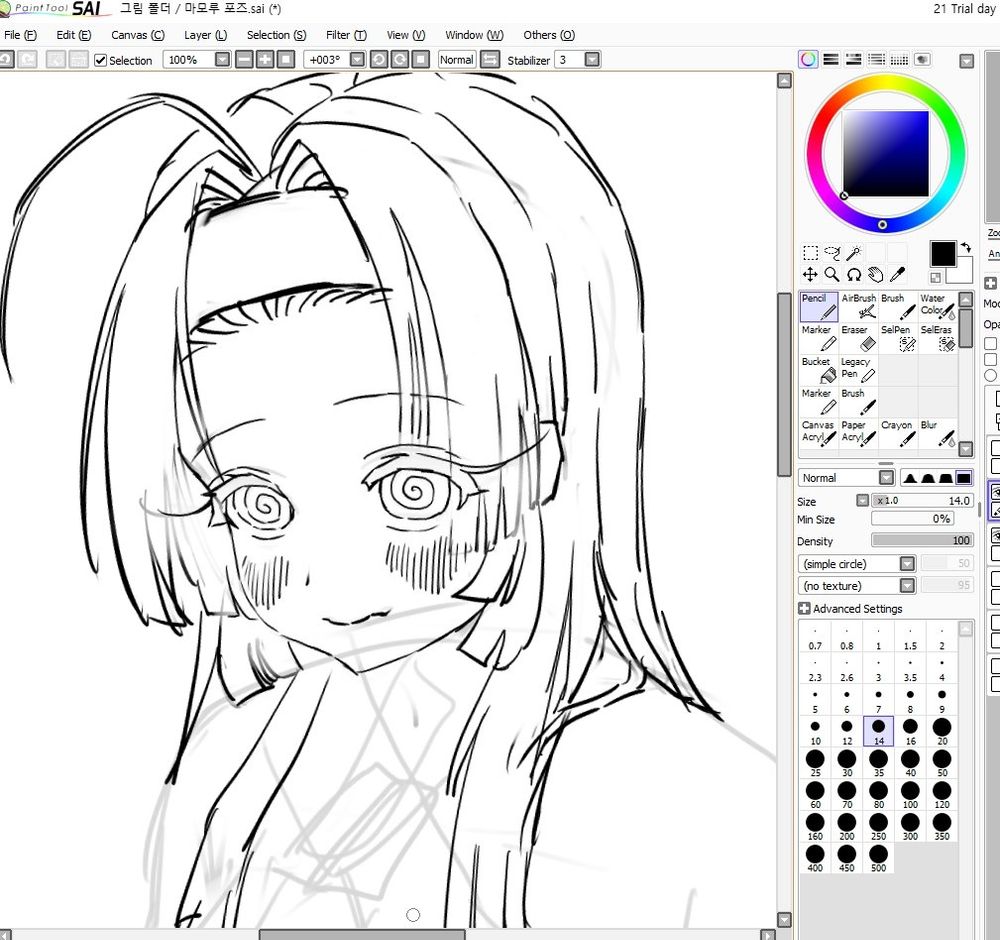This screenshot has height=940, width=1000.
Task: Toggle the color mixer panel
Action: [876, 60]
